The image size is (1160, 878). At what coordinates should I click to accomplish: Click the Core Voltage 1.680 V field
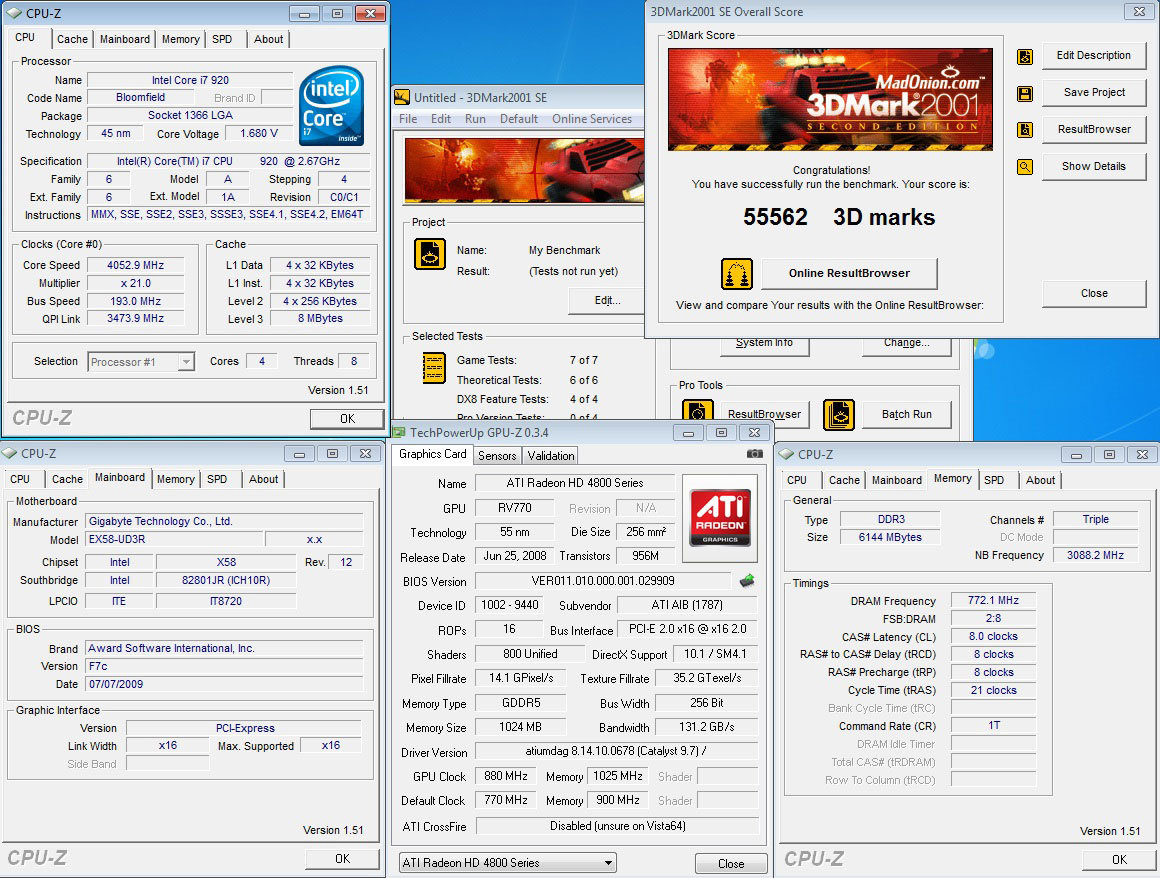point(259,133)
